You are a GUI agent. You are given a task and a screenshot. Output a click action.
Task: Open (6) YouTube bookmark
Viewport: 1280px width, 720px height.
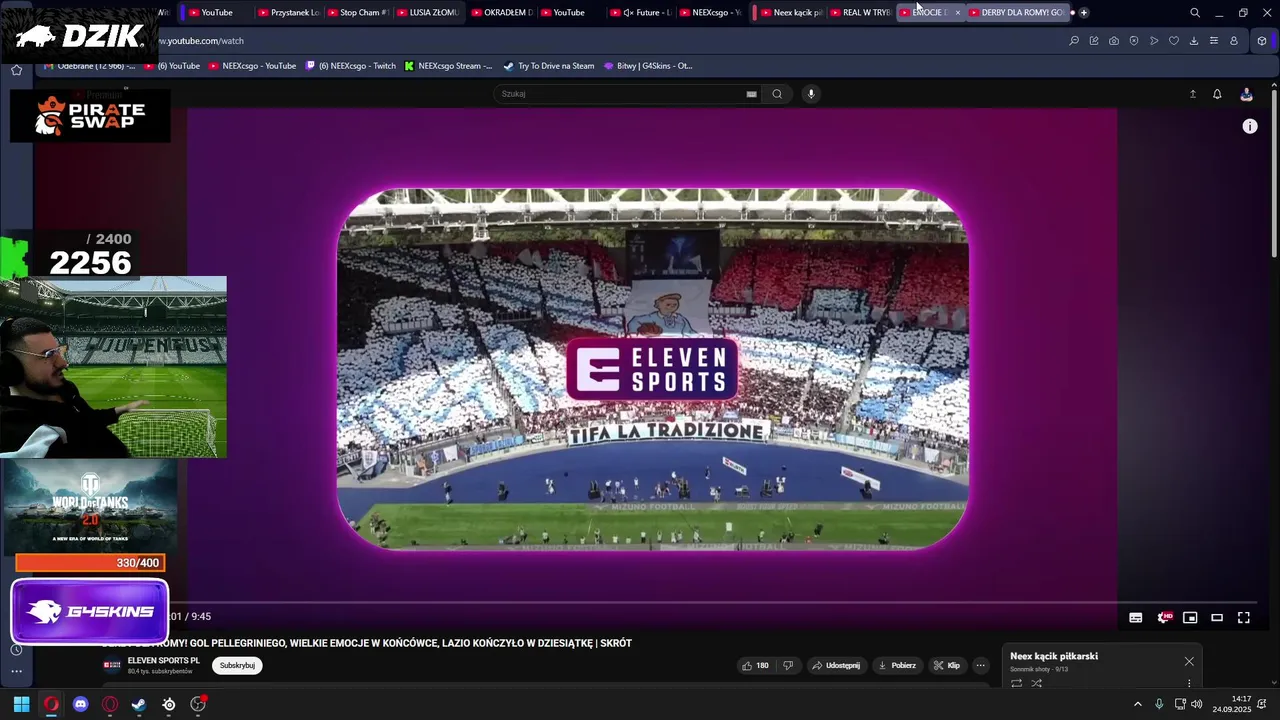tap(171, 66)
